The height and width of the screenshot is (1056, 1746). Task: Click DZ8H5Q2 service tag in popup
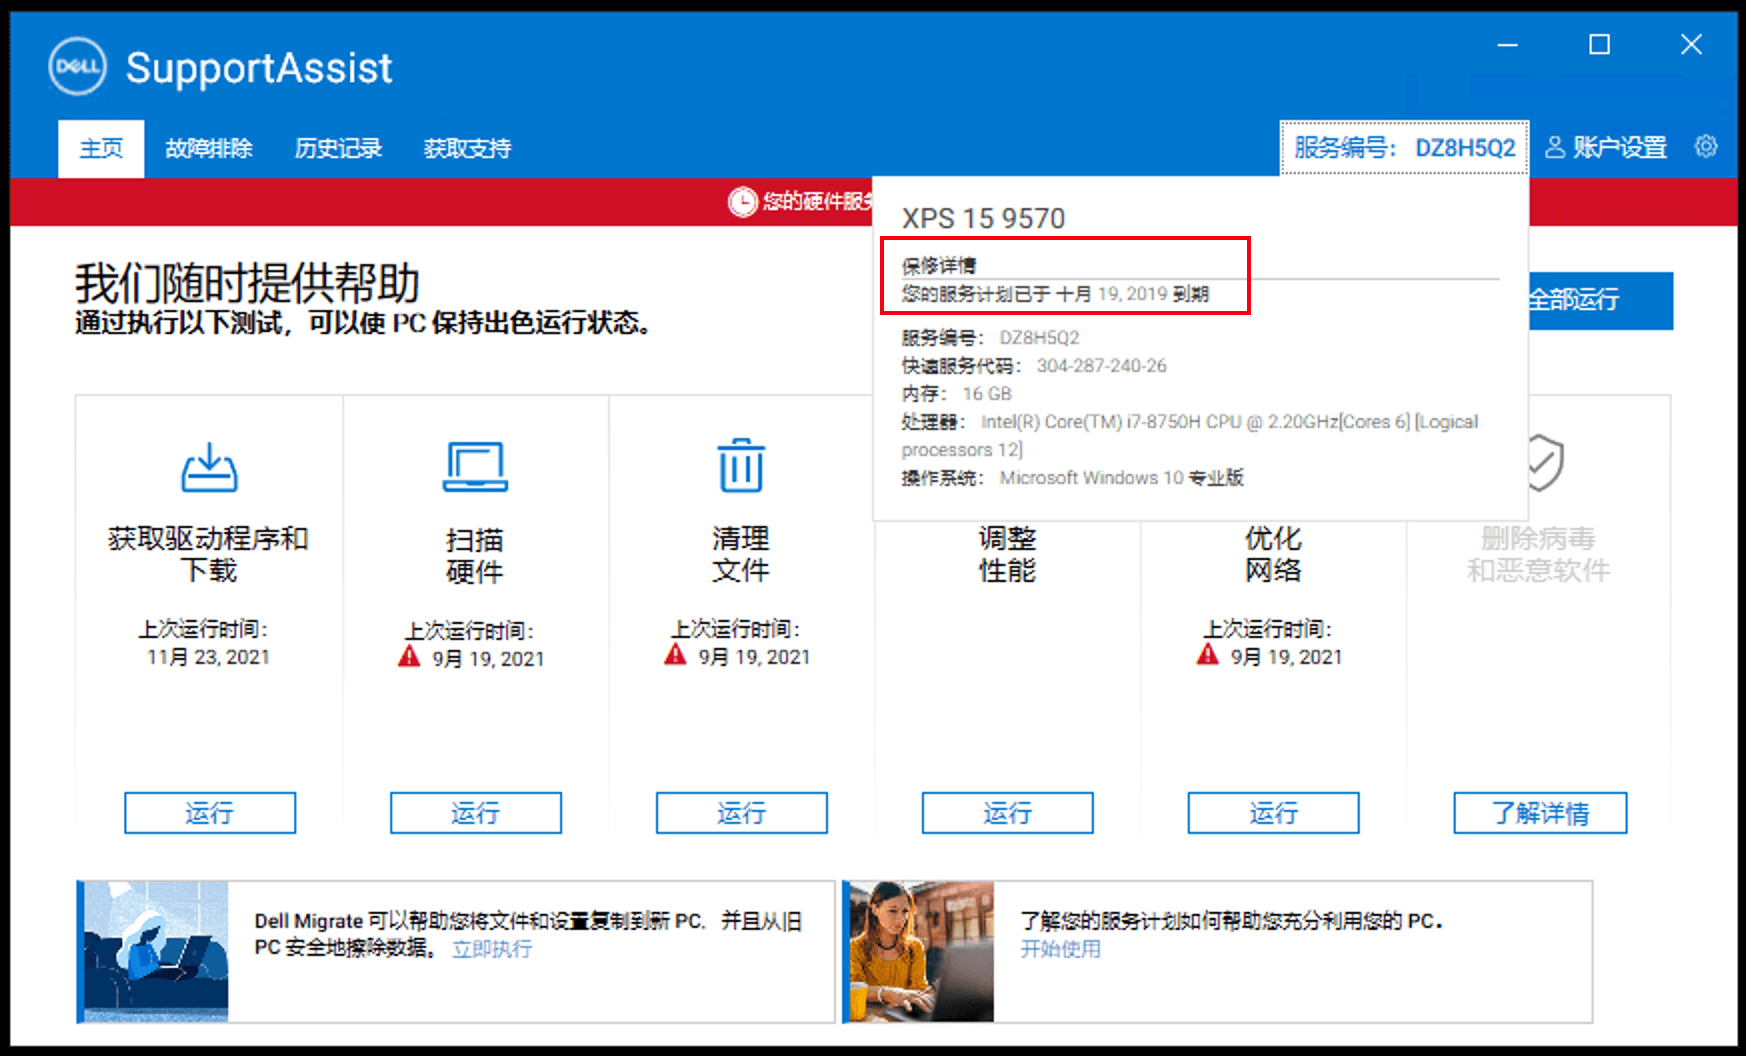1039,338
